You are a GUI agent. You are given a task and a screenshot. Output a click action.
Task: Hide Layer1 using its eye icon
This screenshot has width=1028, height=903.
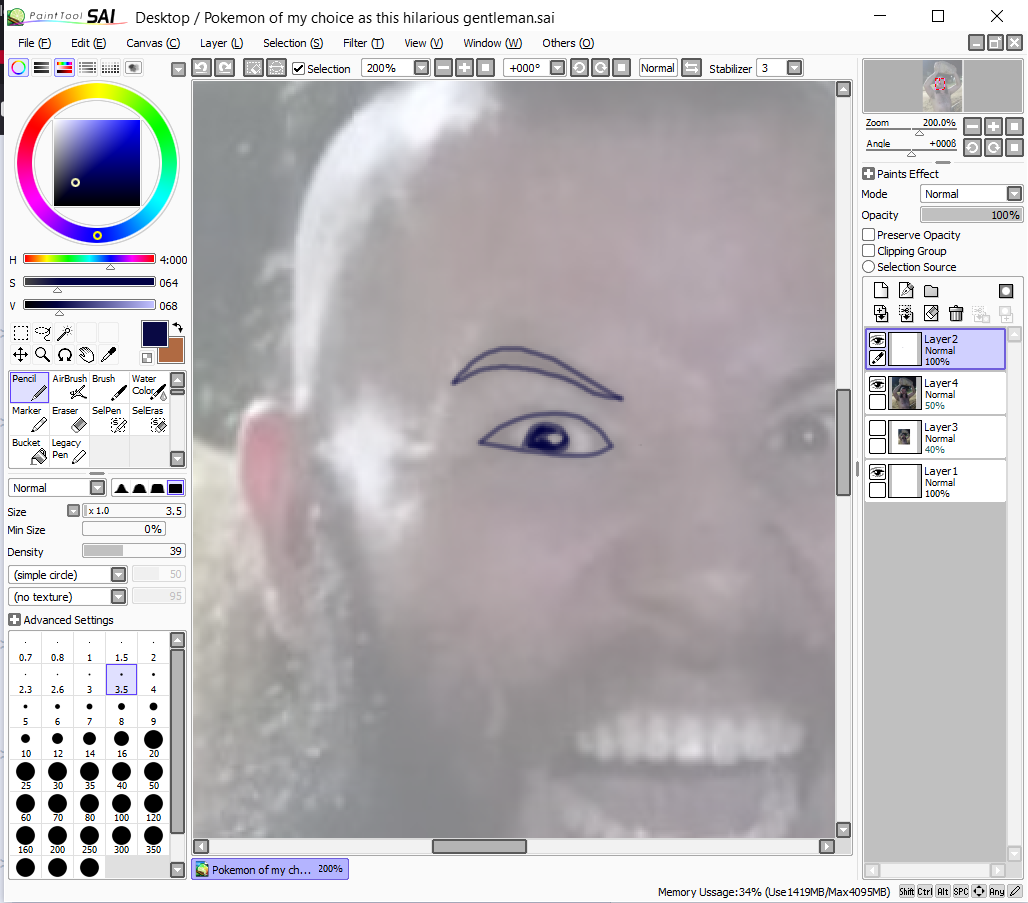click(x=877, y=472)
